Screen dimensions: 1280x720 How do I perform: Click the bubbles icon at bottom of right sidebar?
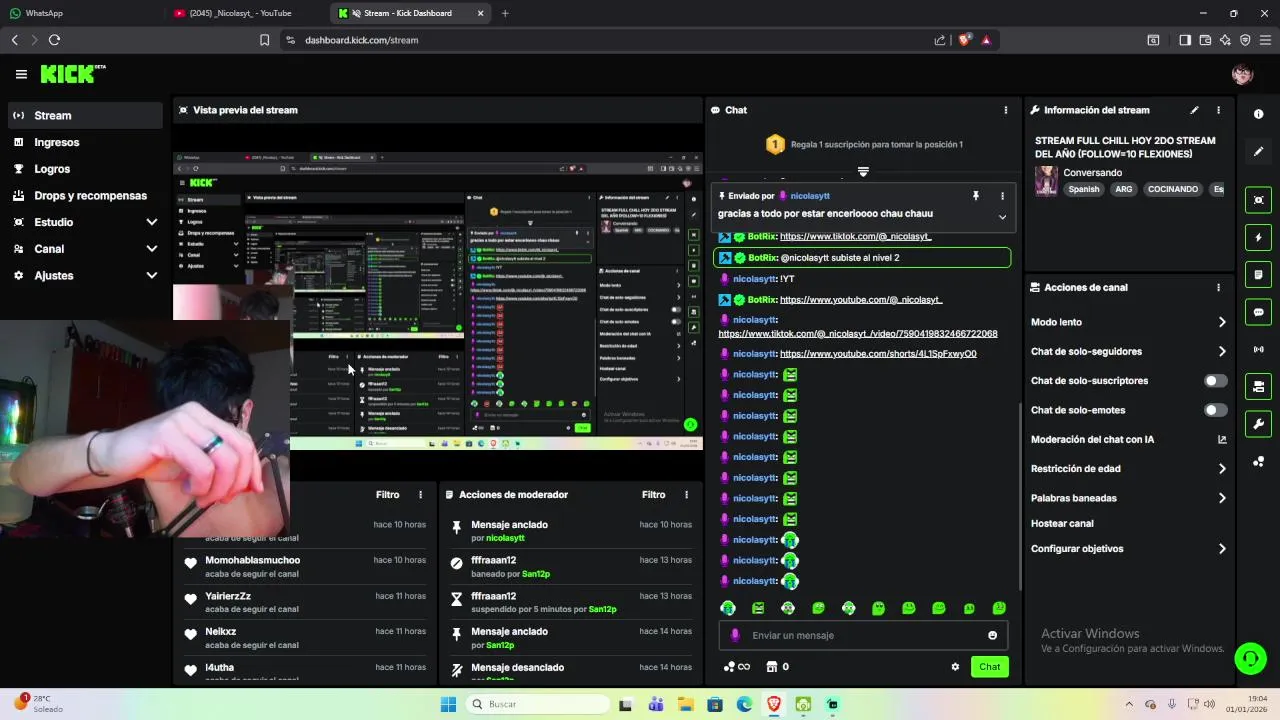[1258, 461]
